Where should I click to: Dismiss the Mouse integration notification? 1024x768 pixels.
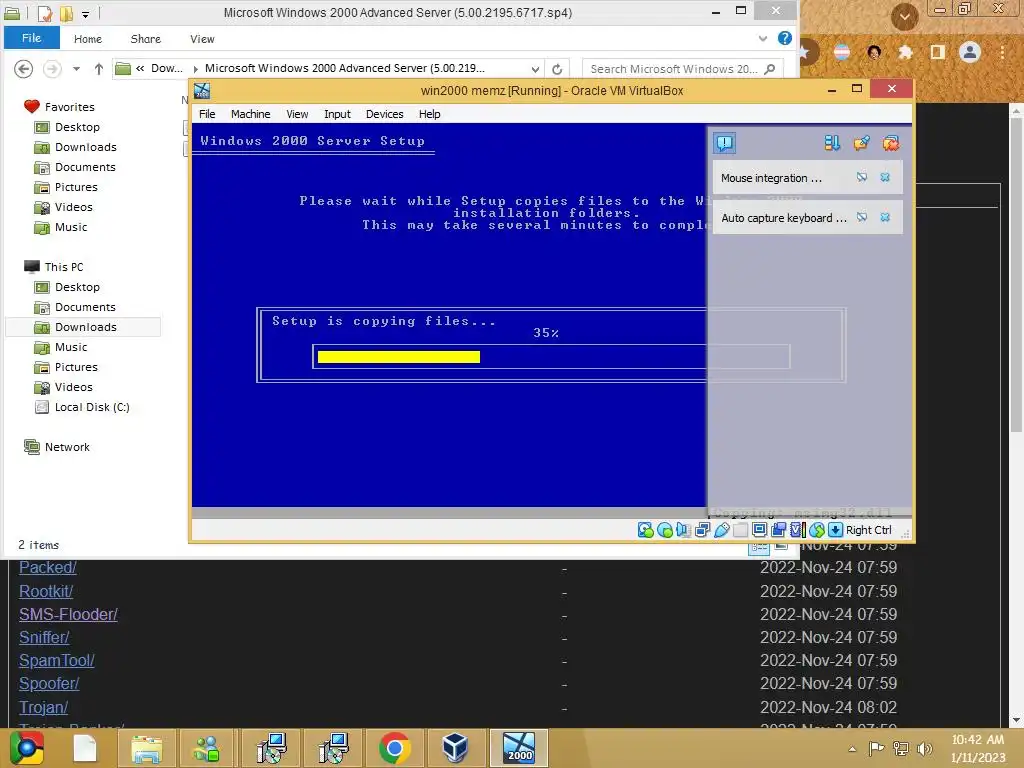click(885, 177)
